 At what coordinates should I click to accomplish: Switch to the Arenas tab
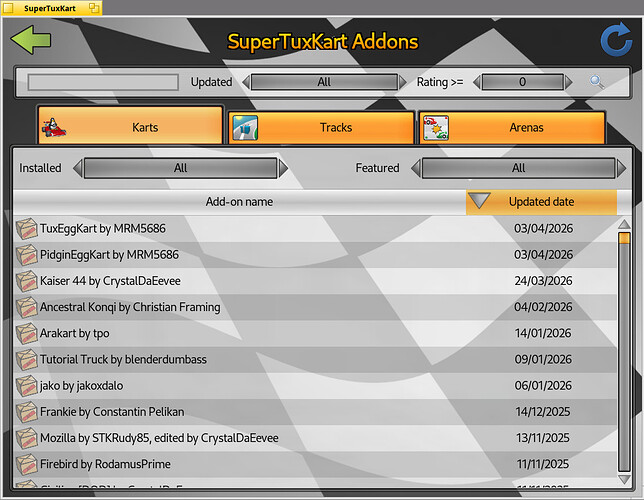coord(512,128)
